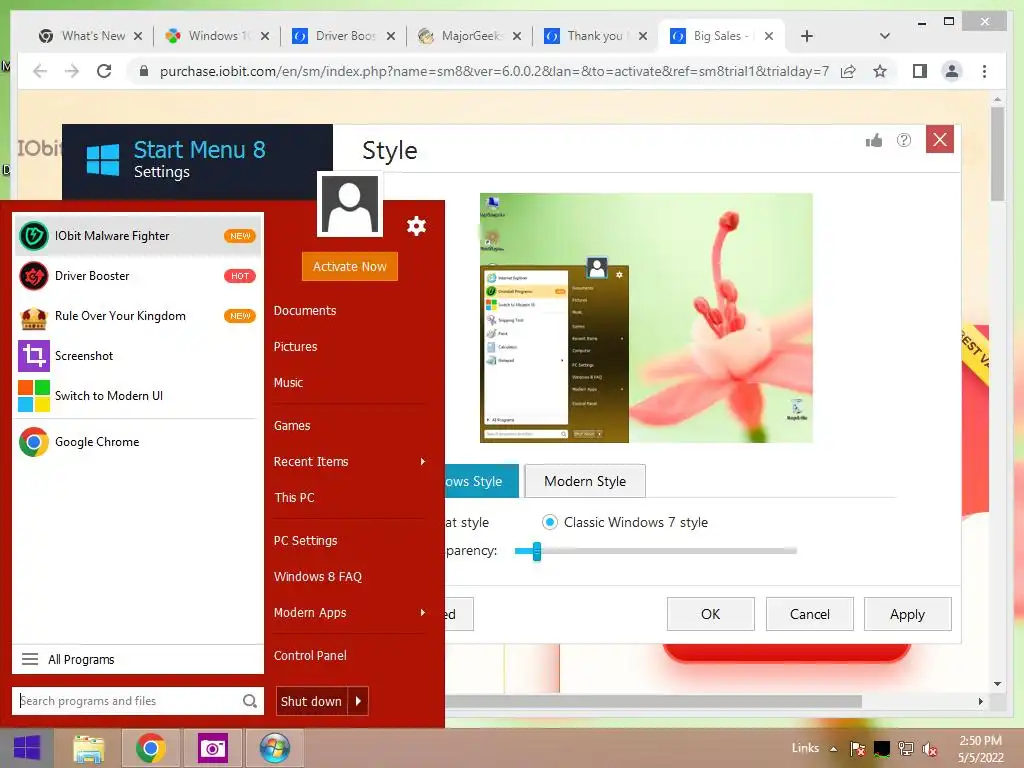This screenshot has width=1024, height=768.
Task: Select Classic Windows 7 style radio button
Action: point(550,522)
